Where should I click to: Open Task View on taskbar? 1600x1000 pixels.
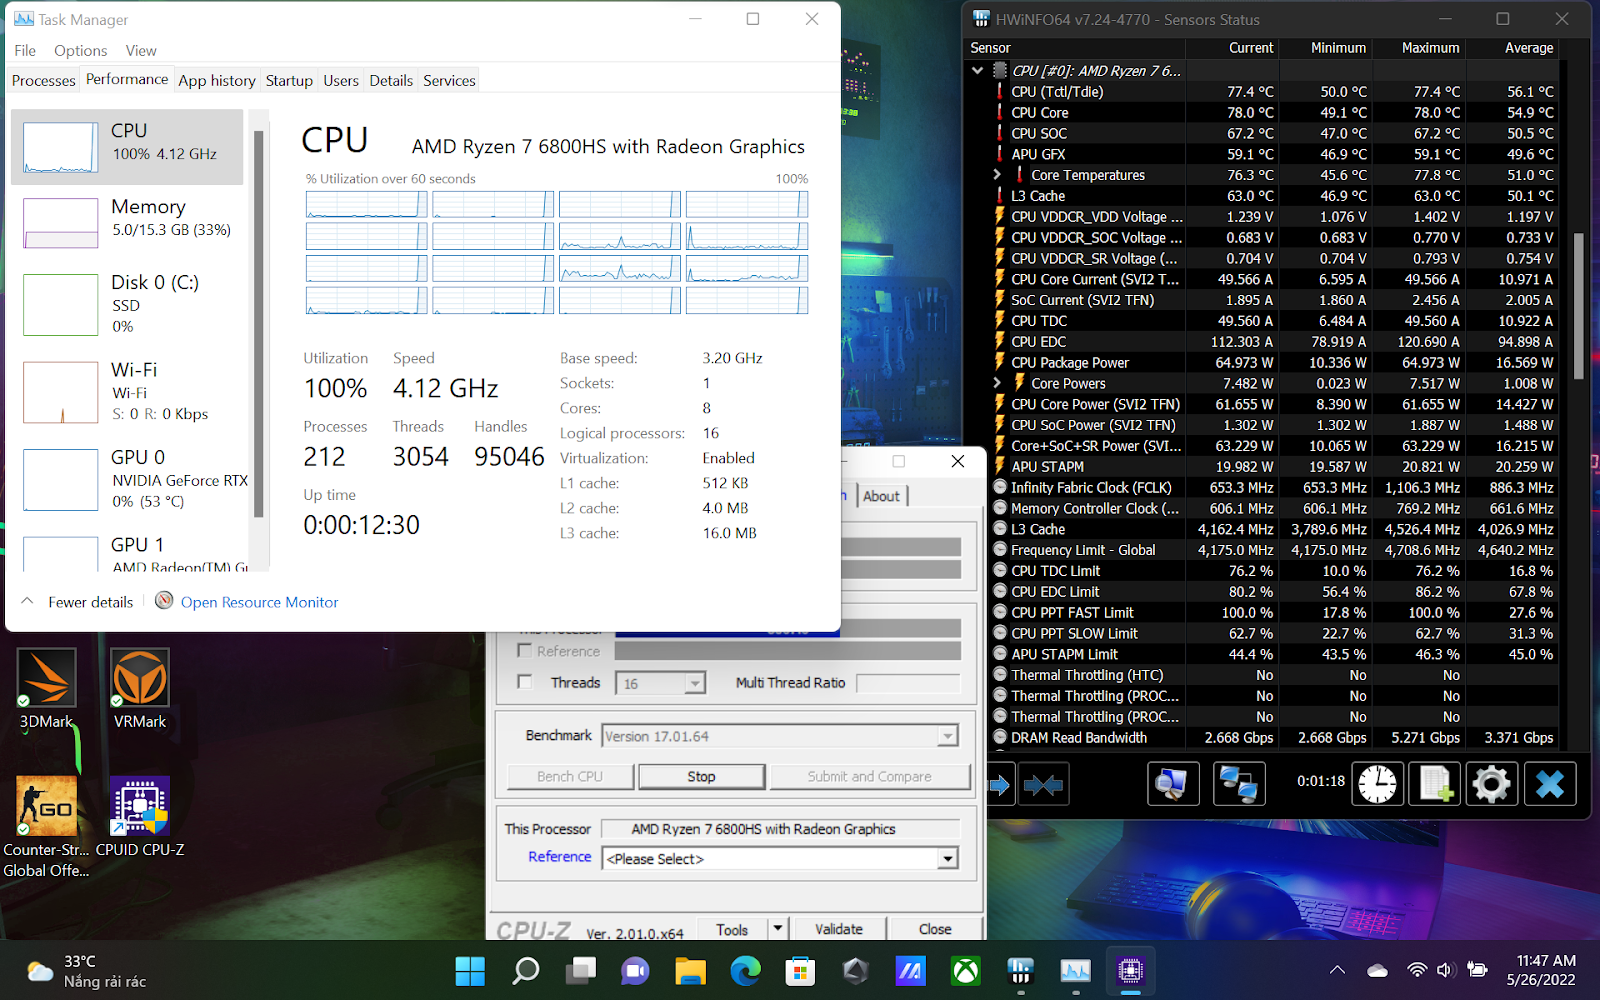click(x=580, y=970)
